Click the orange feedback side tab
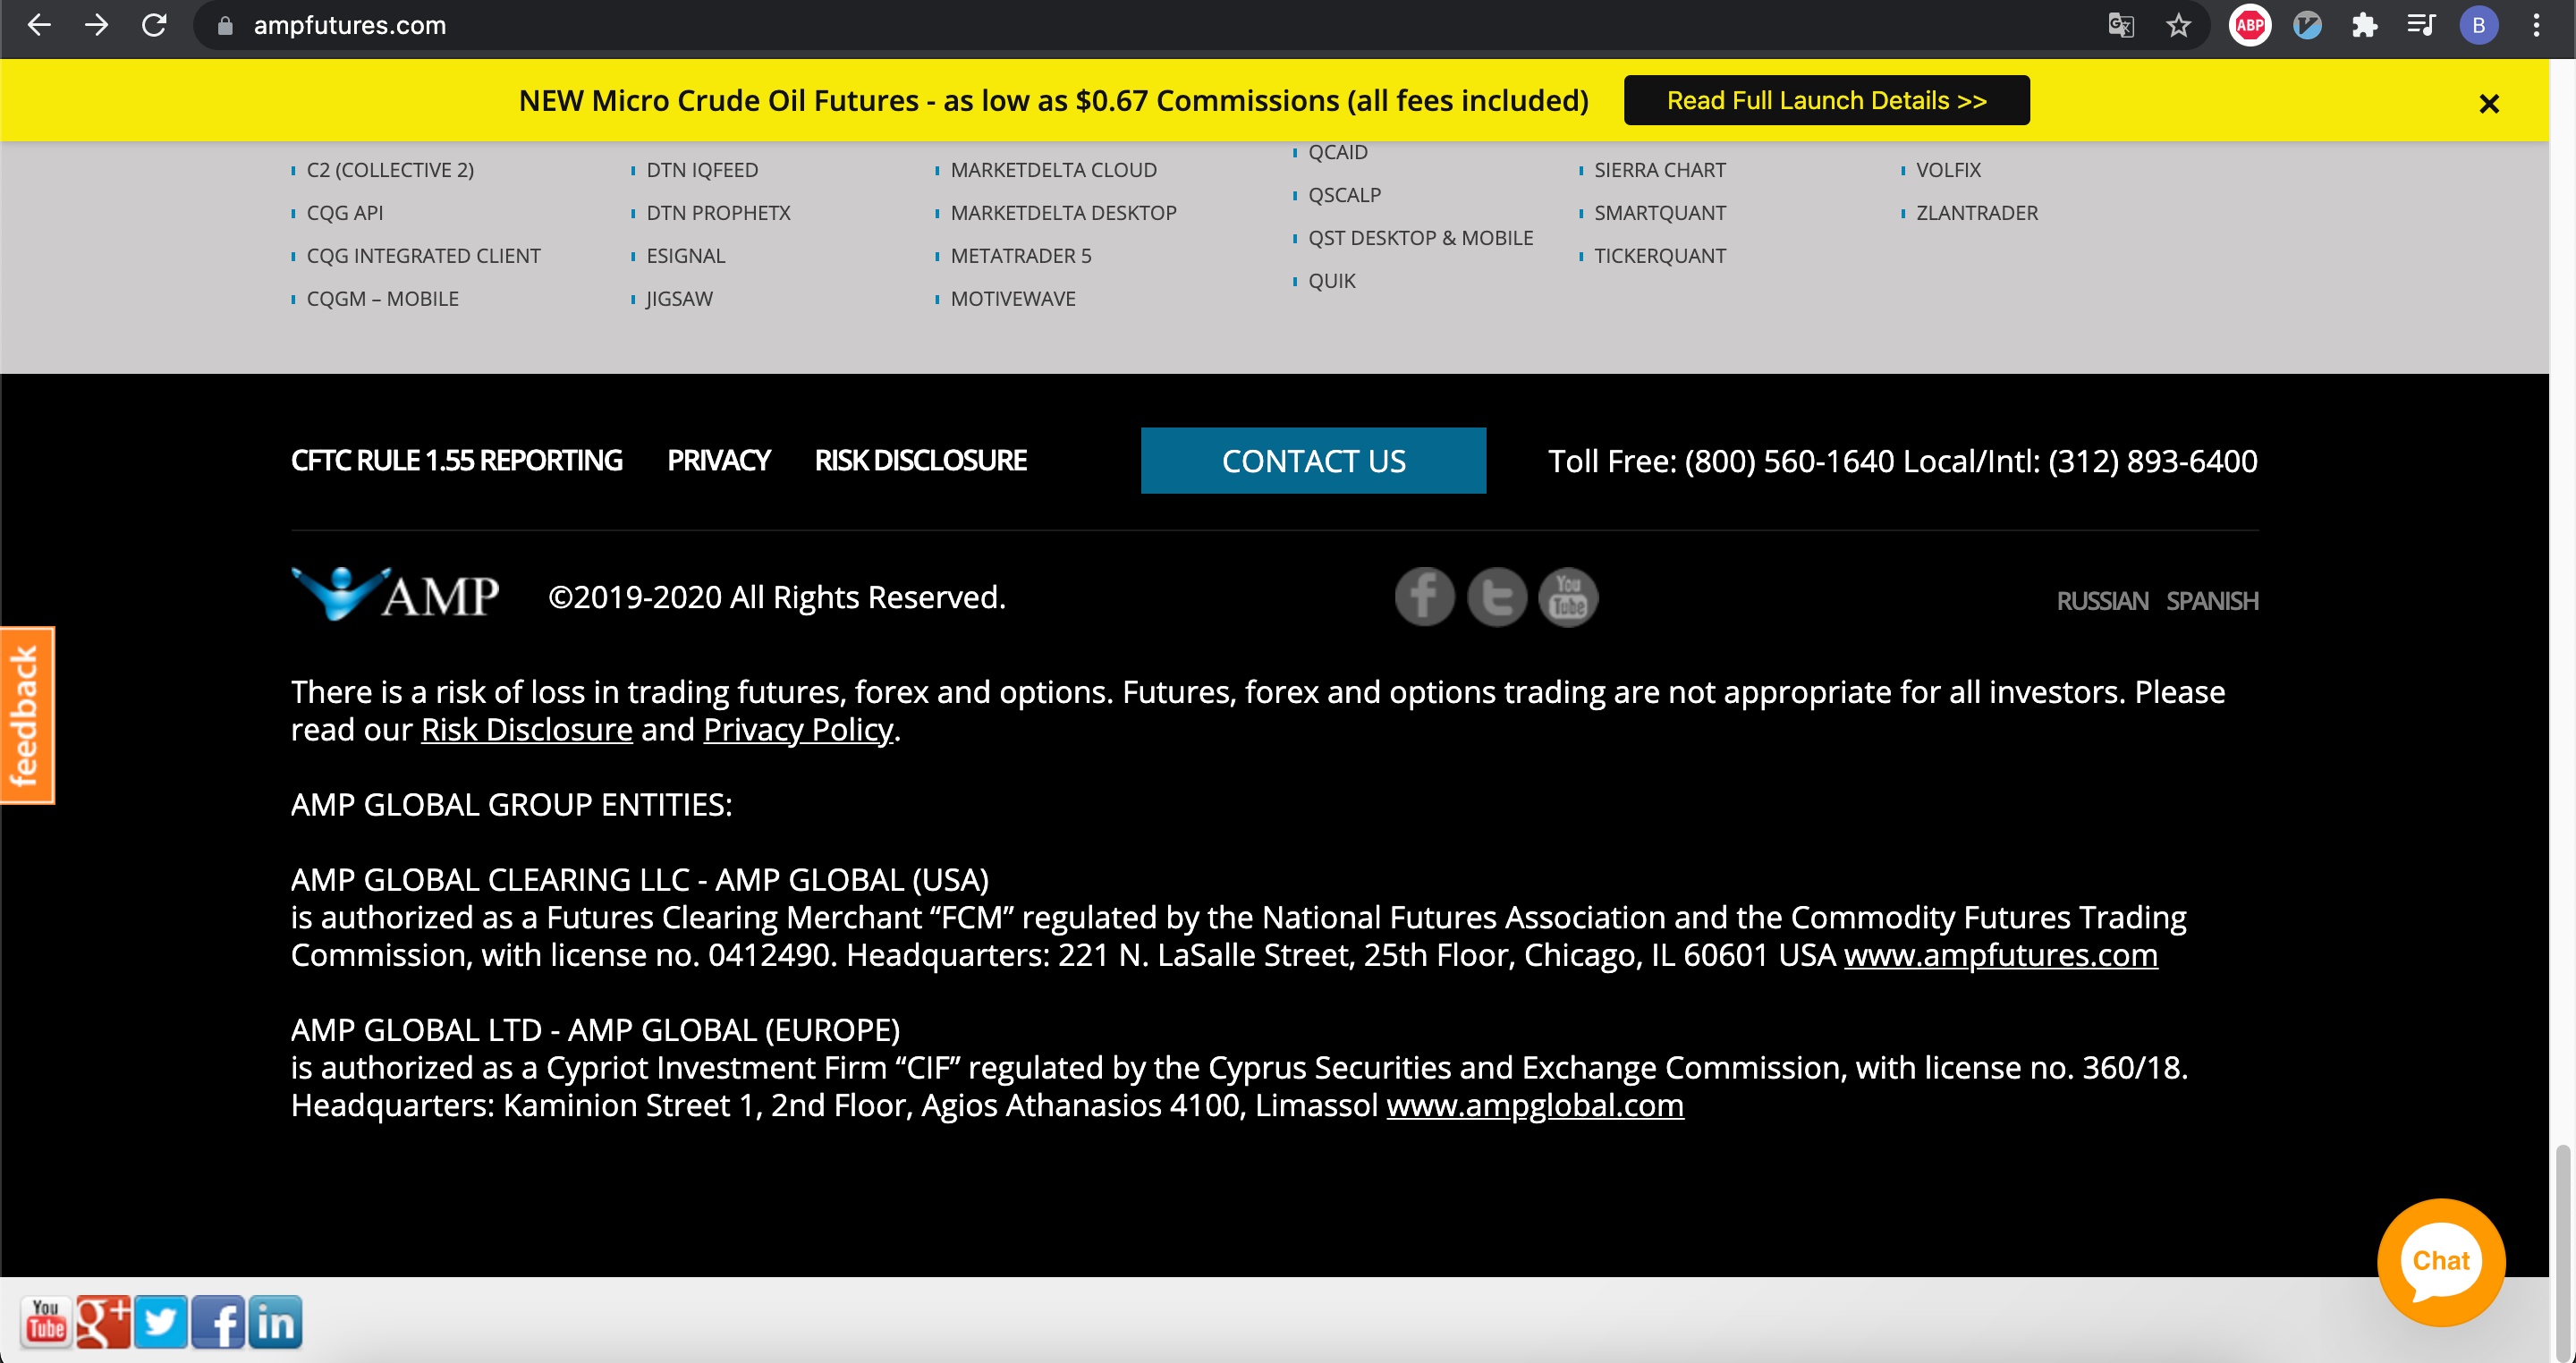Screen dimensions: 2576x1363 (x=26, y=715)
